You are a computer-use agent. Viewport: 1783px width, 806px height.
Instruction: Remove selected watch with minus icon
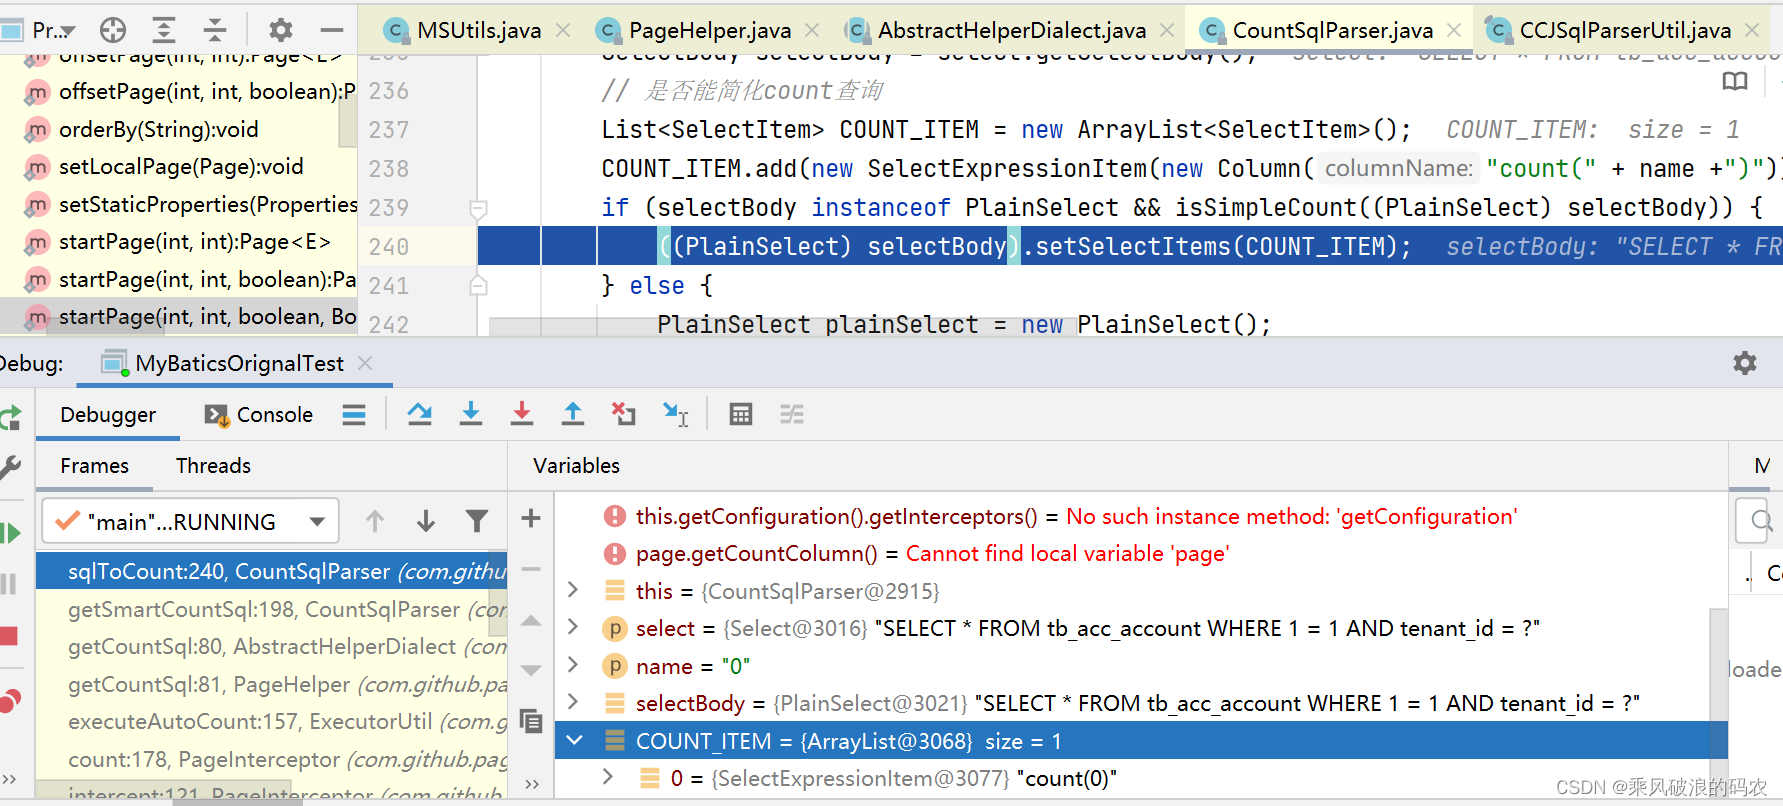point(531,569)
